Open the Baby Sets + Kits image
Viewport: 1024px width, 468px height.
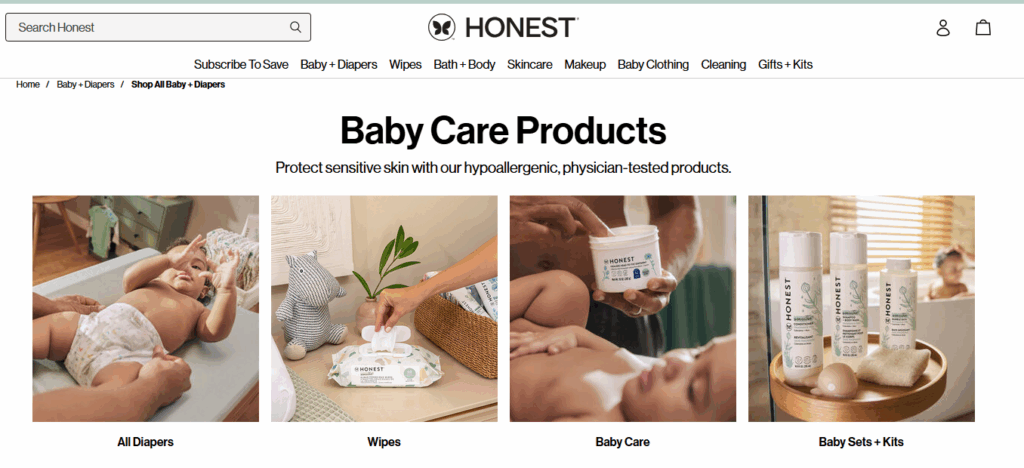(x=861, y=309)
